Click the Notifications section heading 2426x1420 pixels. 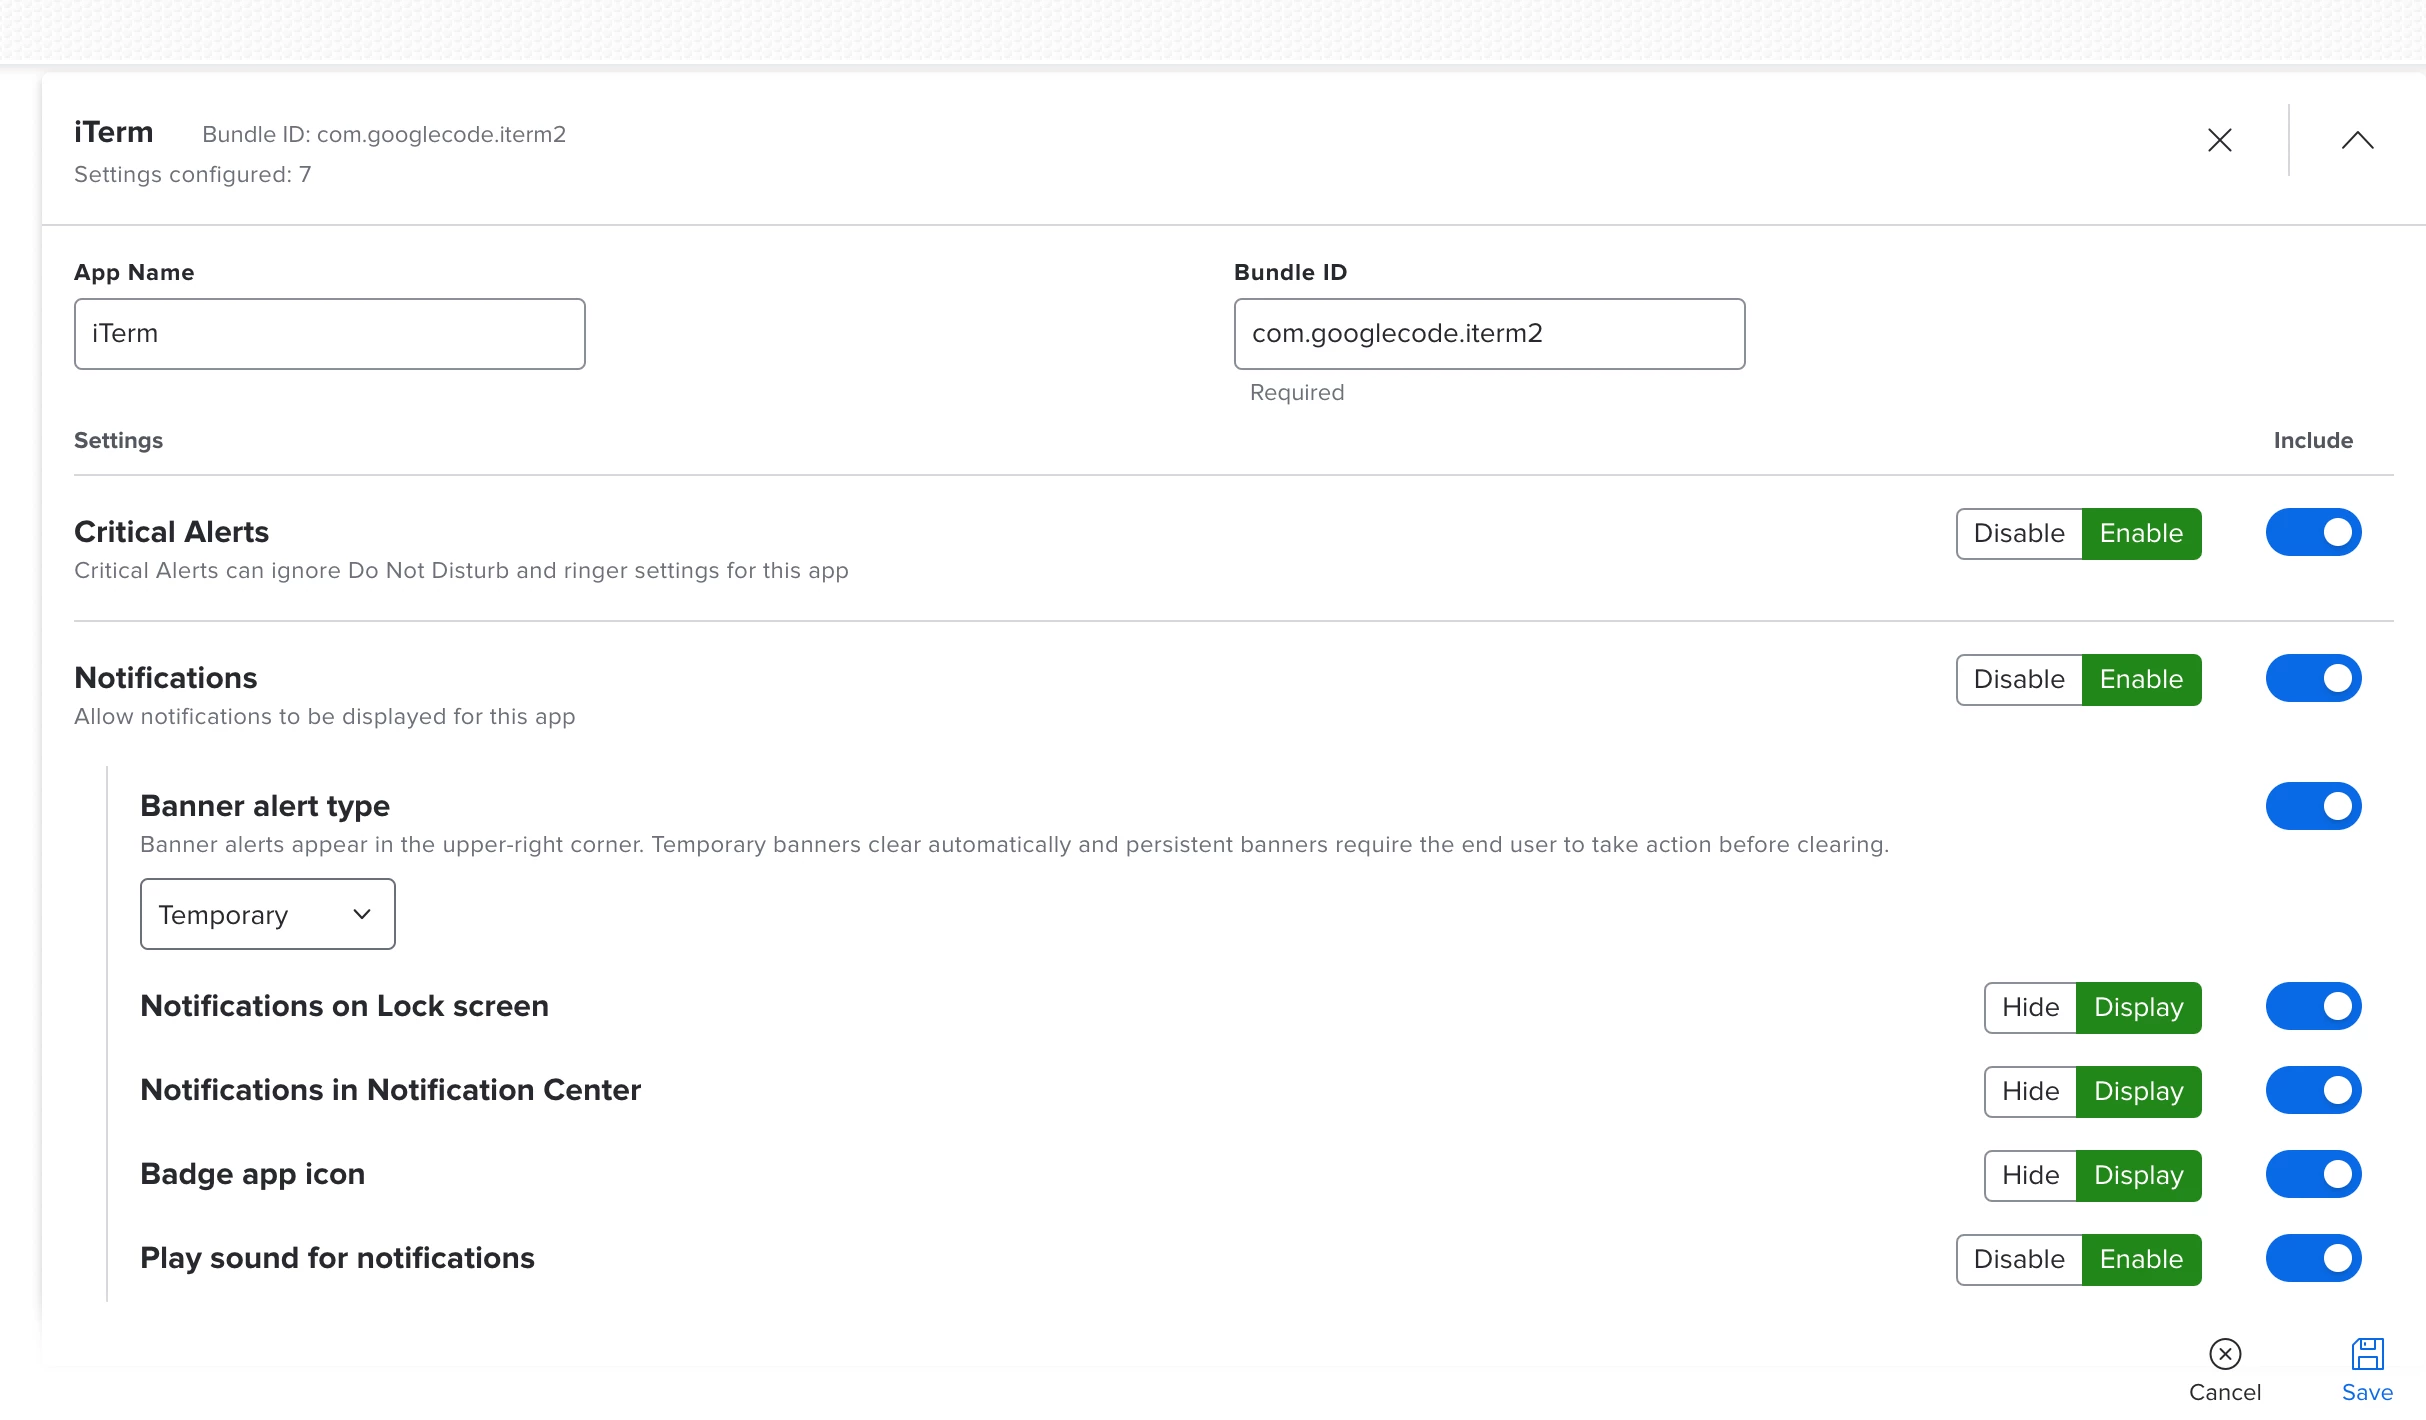click(x=166, y=678)
